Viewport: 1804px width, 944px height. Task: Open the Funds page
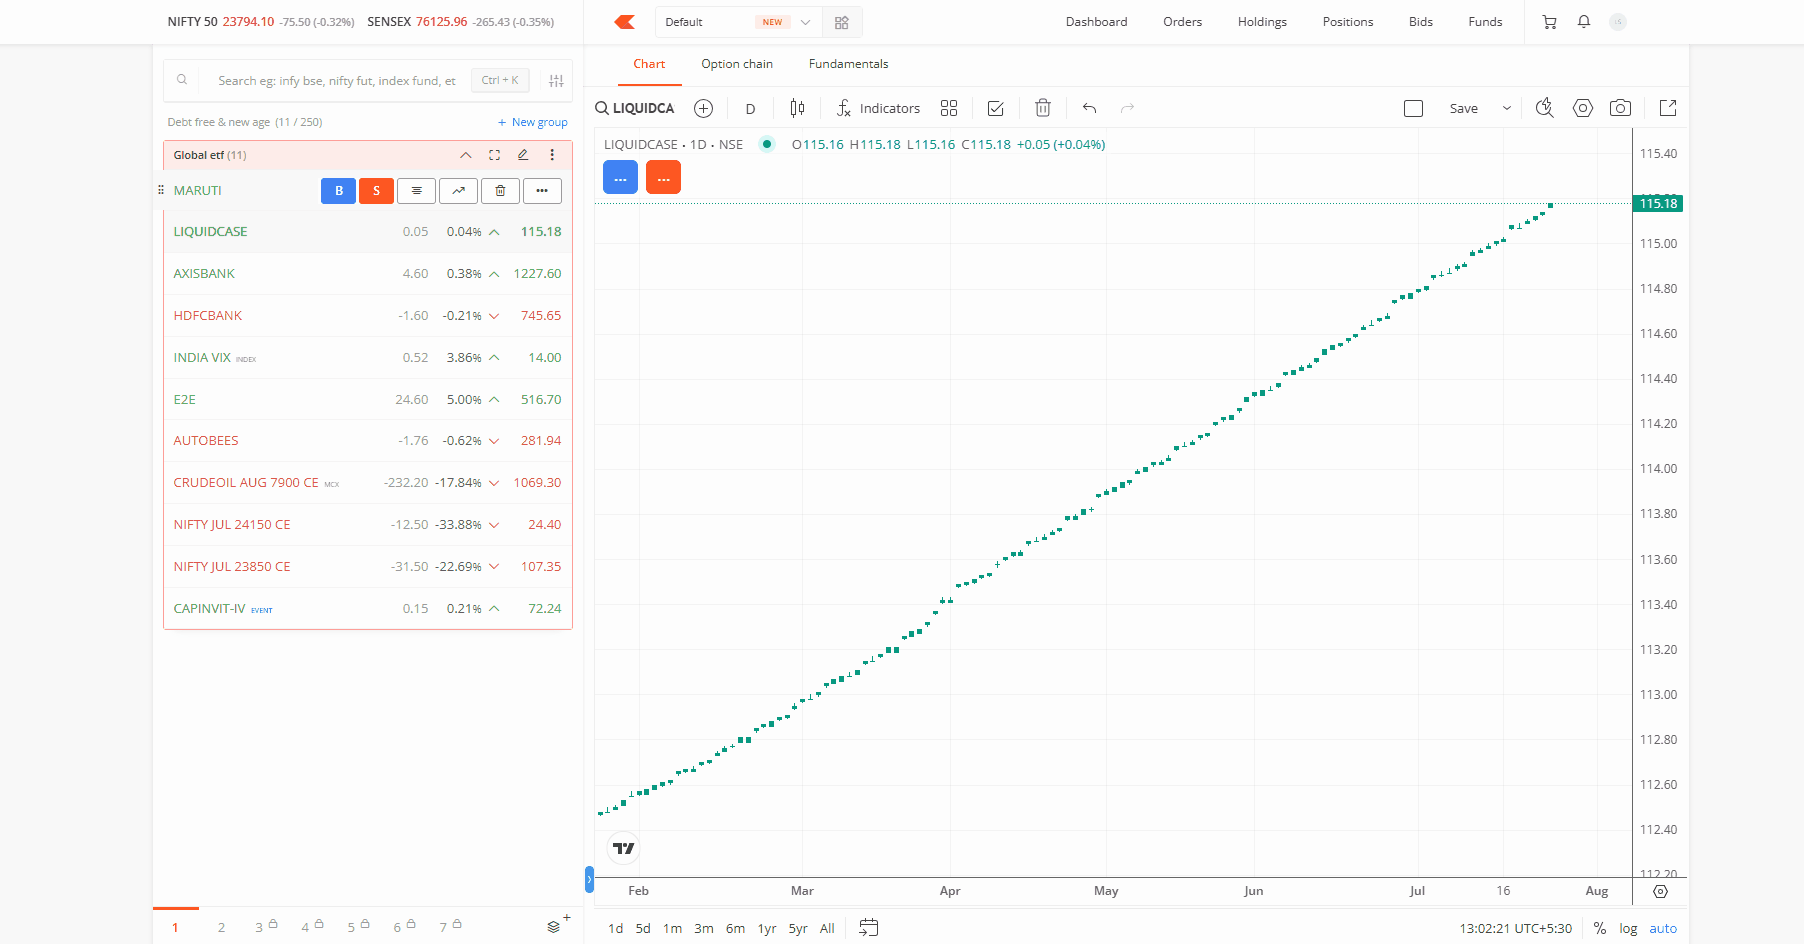[1485, 22]
